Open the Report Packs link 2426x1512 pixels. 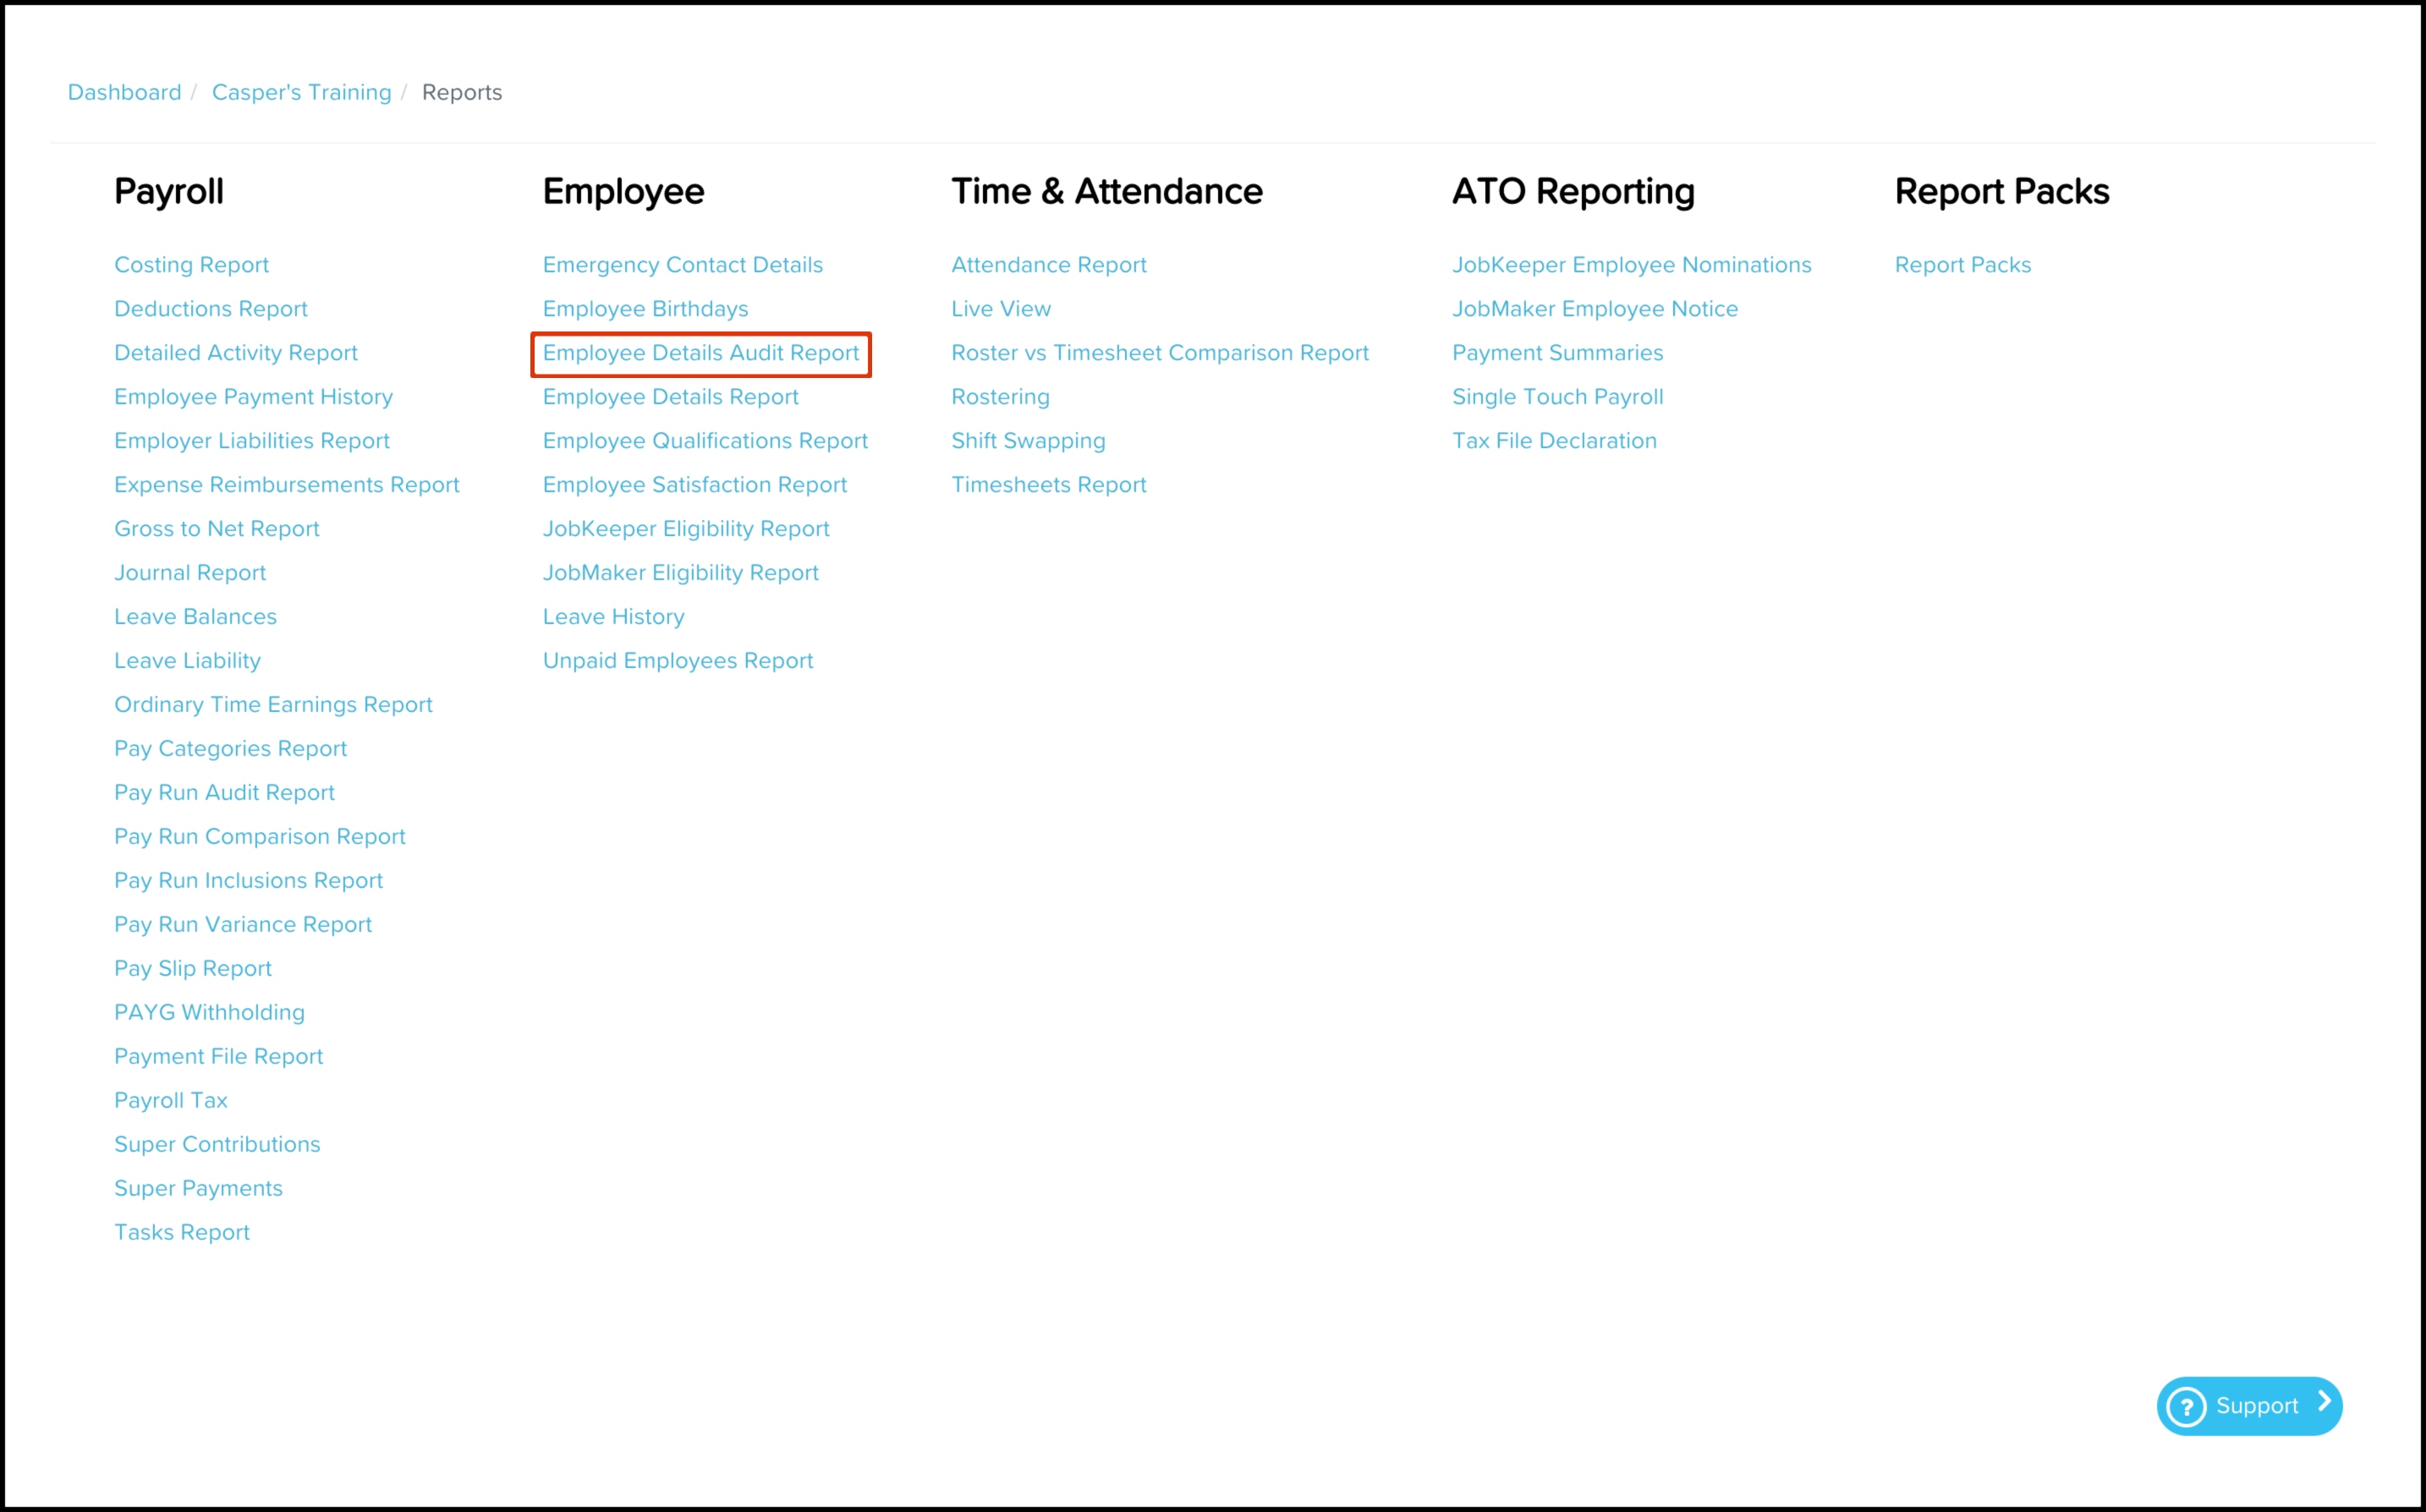point(1962,265)
